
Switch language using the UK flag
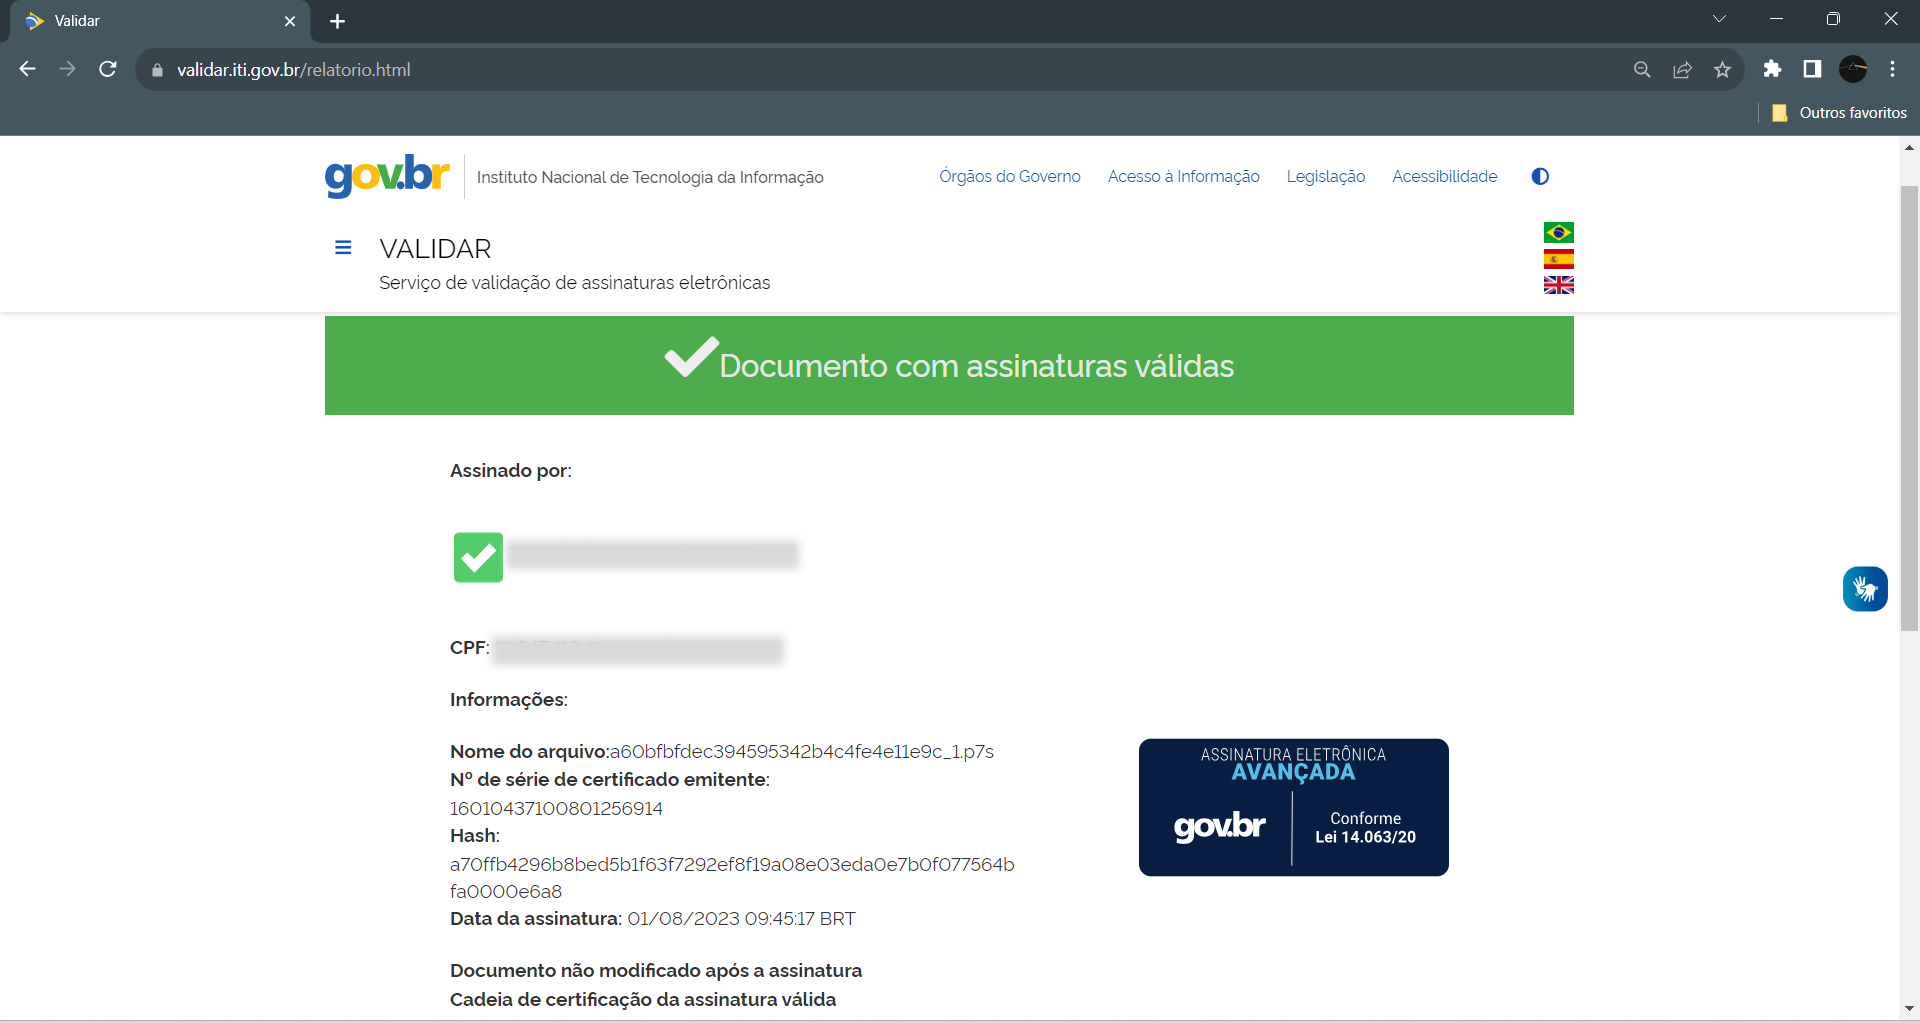click(x=1558, y=285)
